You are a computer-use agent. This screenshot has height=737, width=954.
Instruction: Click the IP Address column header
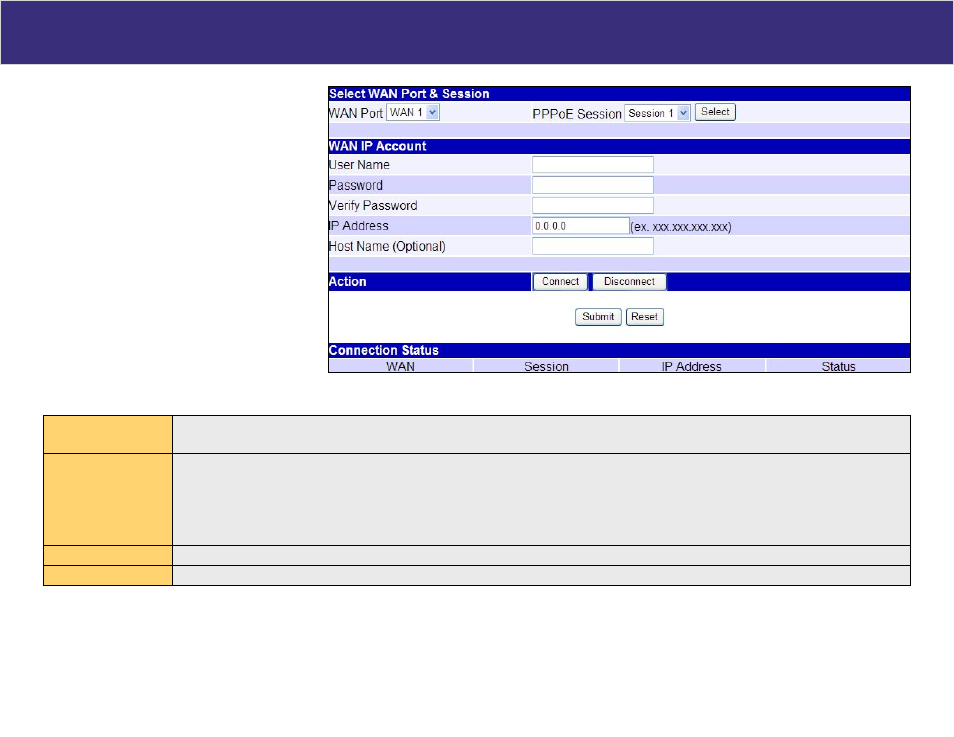[x=692, y=366]
